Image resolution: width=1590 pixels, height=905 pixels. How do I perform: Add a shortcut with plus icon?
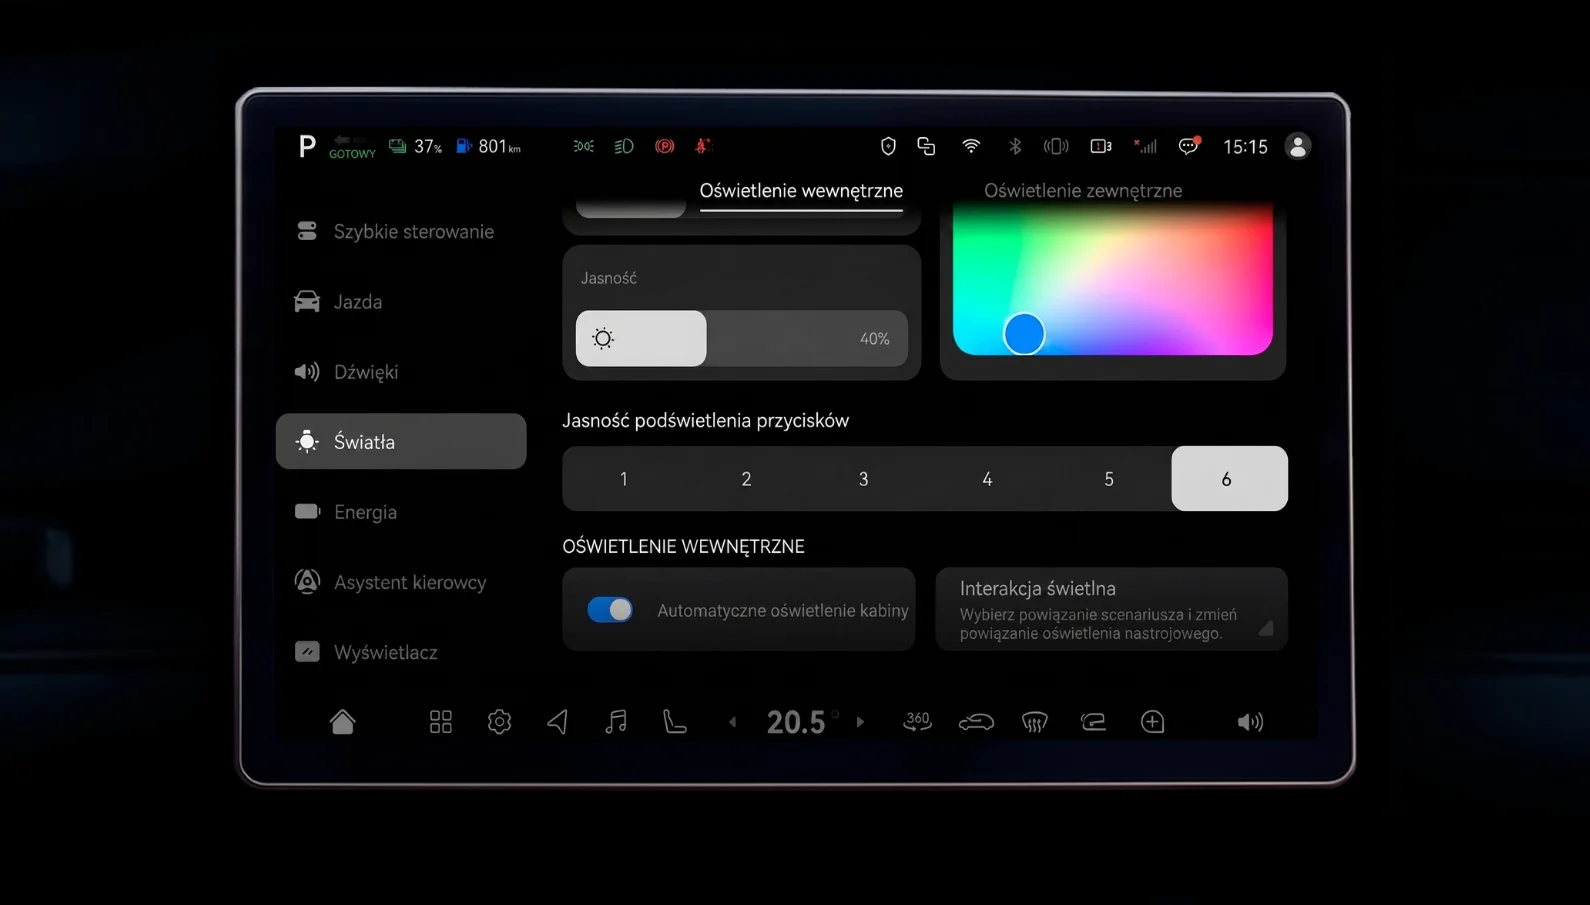pos(1152,722)
